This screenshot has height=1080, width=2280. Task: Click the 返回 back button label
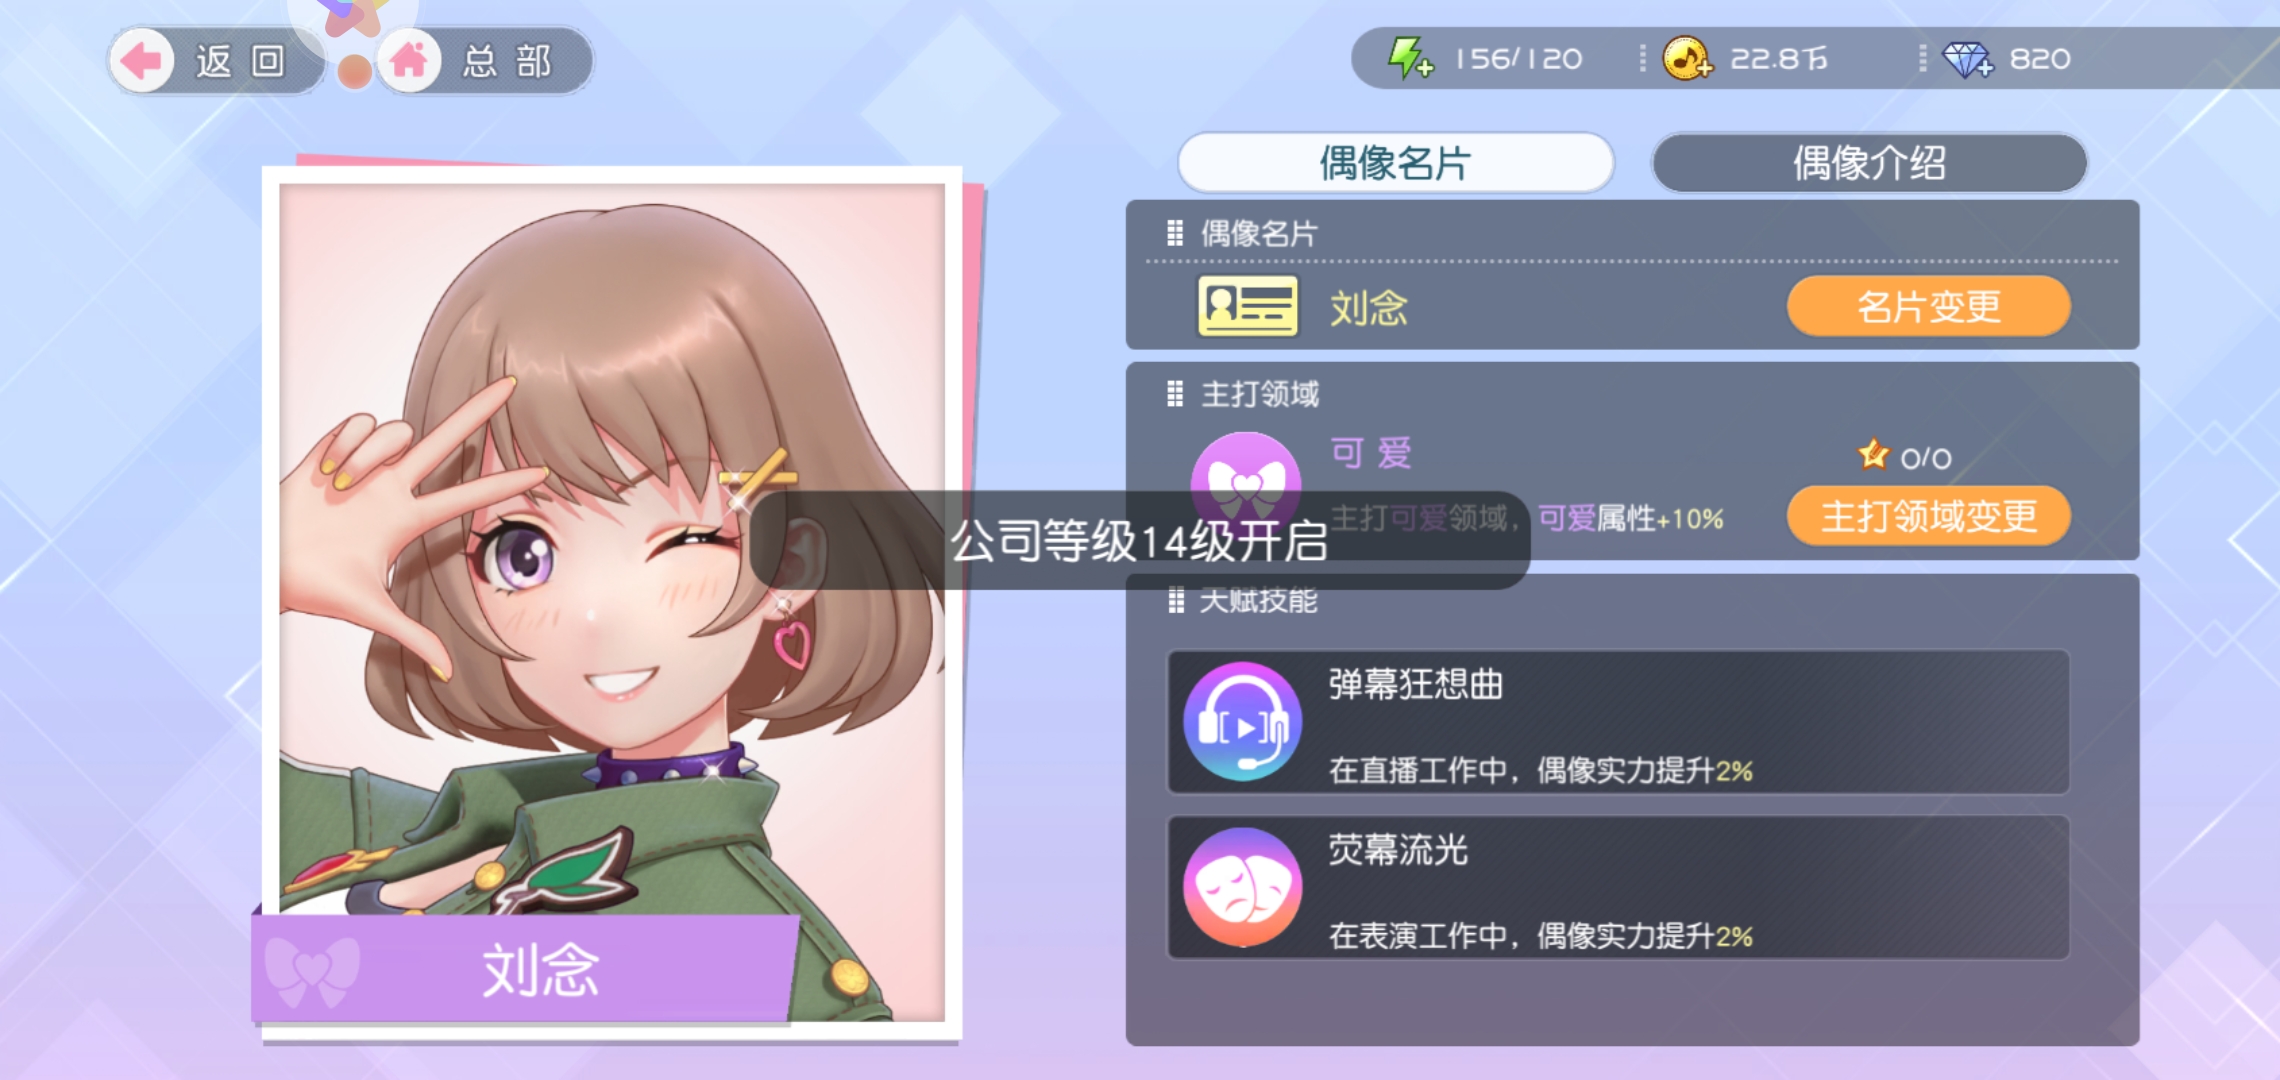click(240, 61)
